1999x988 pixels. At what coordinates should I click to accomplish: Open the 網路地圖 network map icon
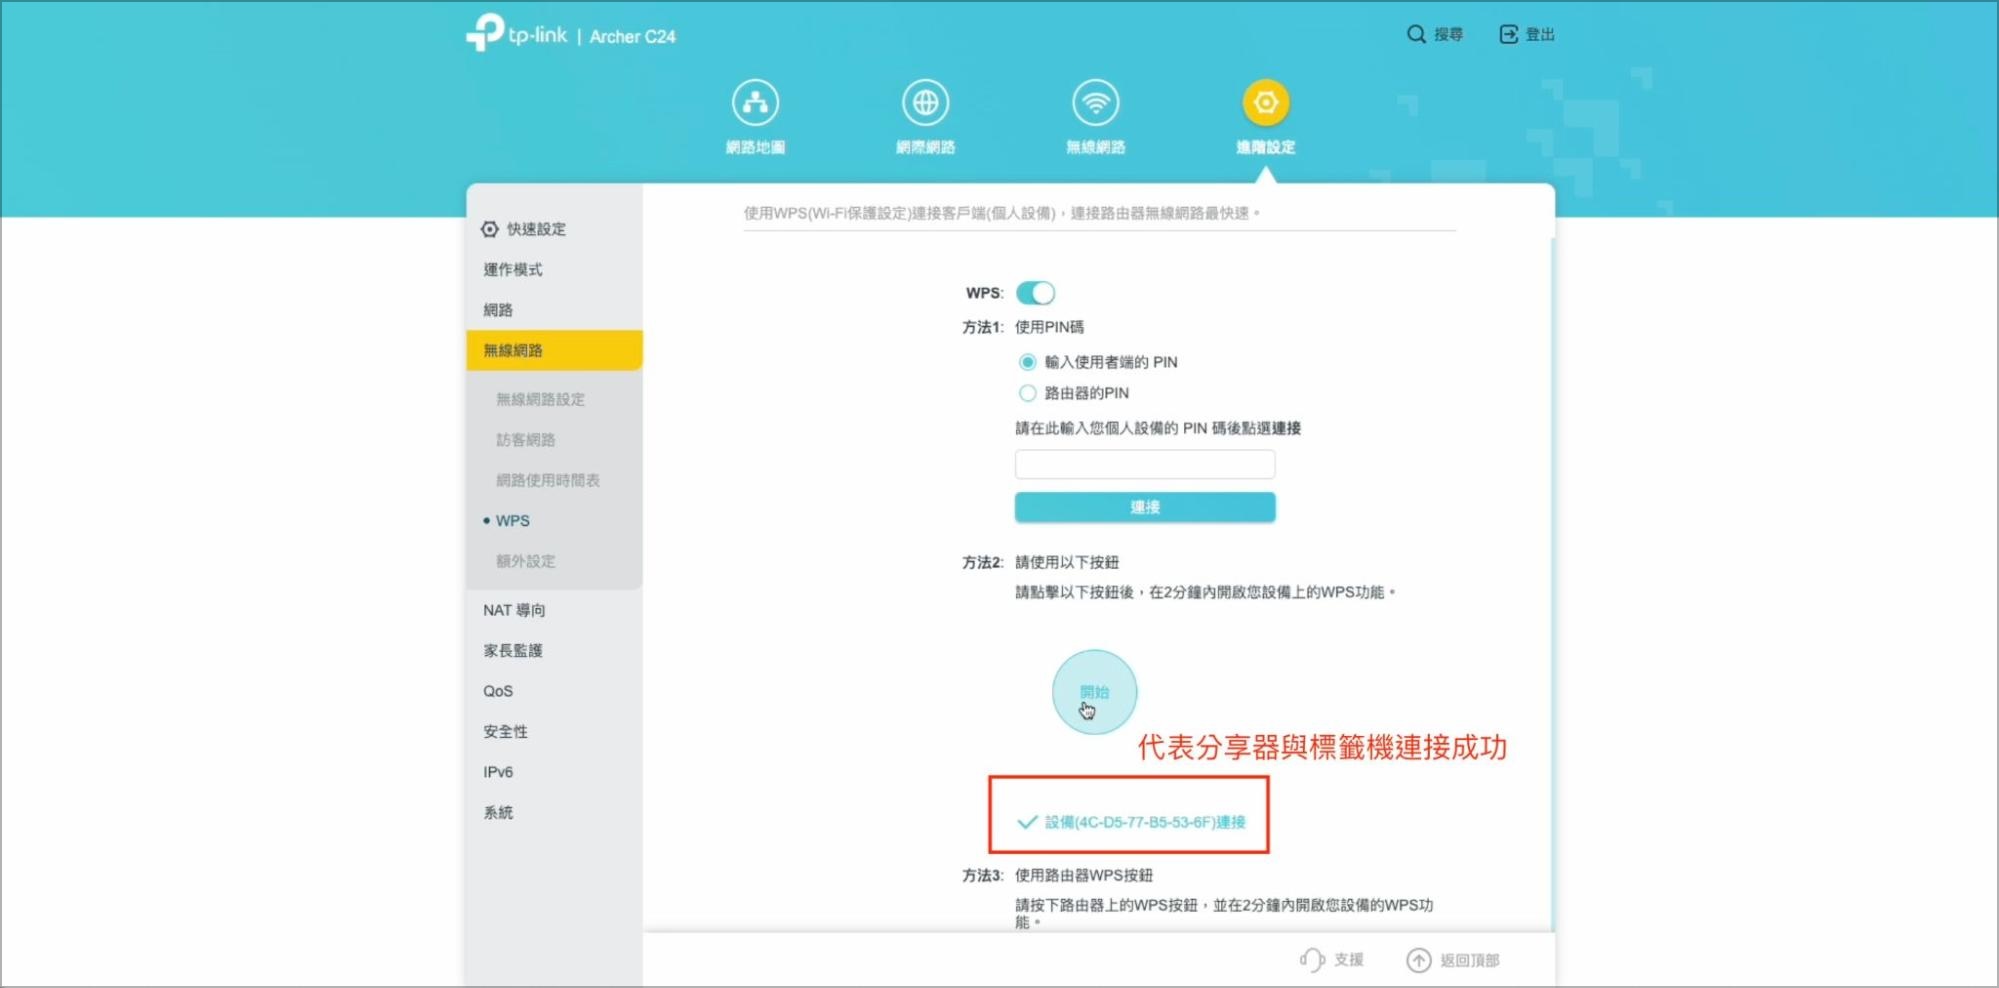tap(755, 103)
